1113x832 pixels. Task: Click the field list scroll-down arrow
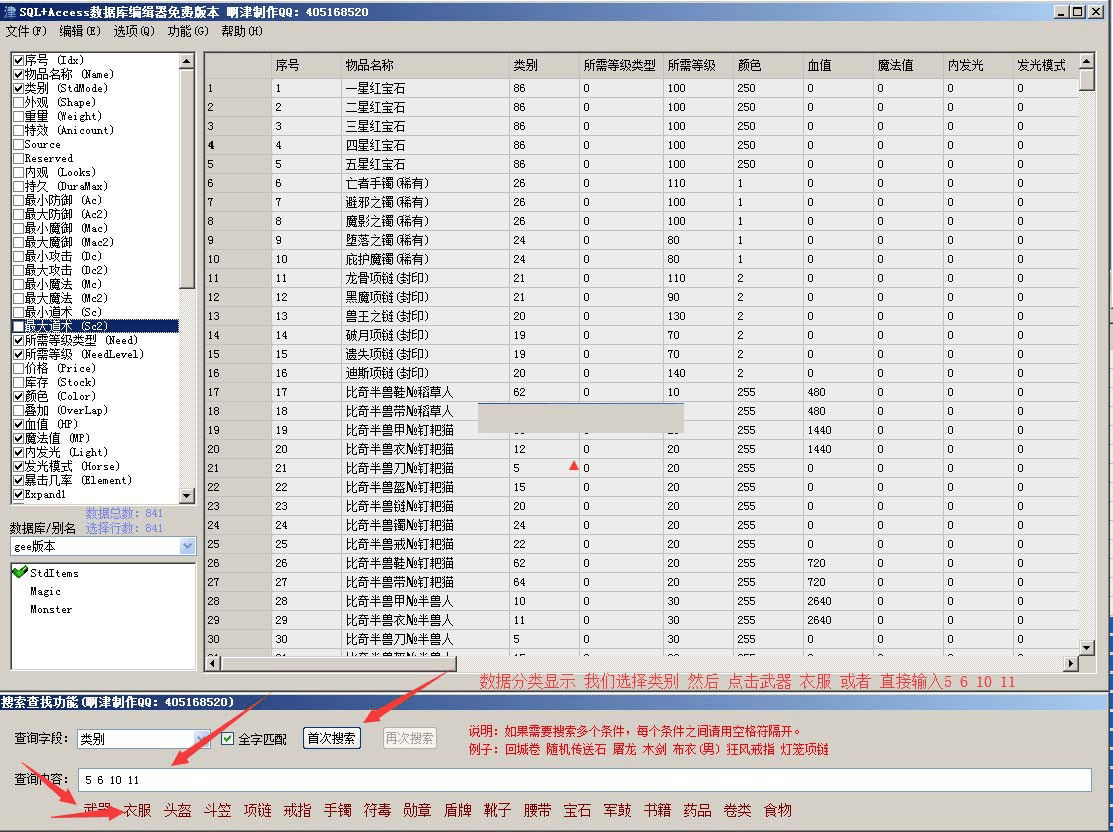click(186, 496)
